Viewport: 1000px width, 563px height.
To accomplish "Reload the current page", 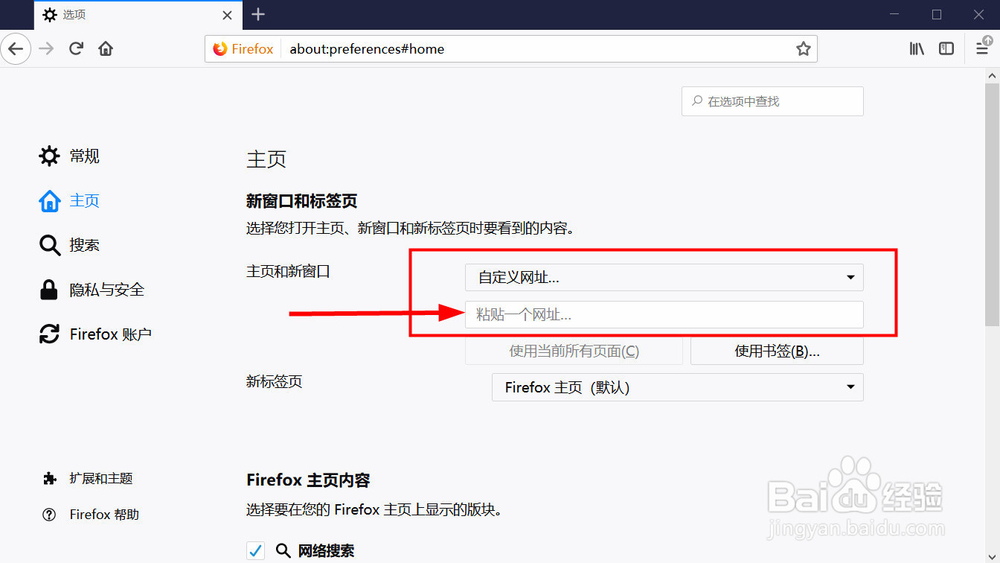I will click(76, 49).
